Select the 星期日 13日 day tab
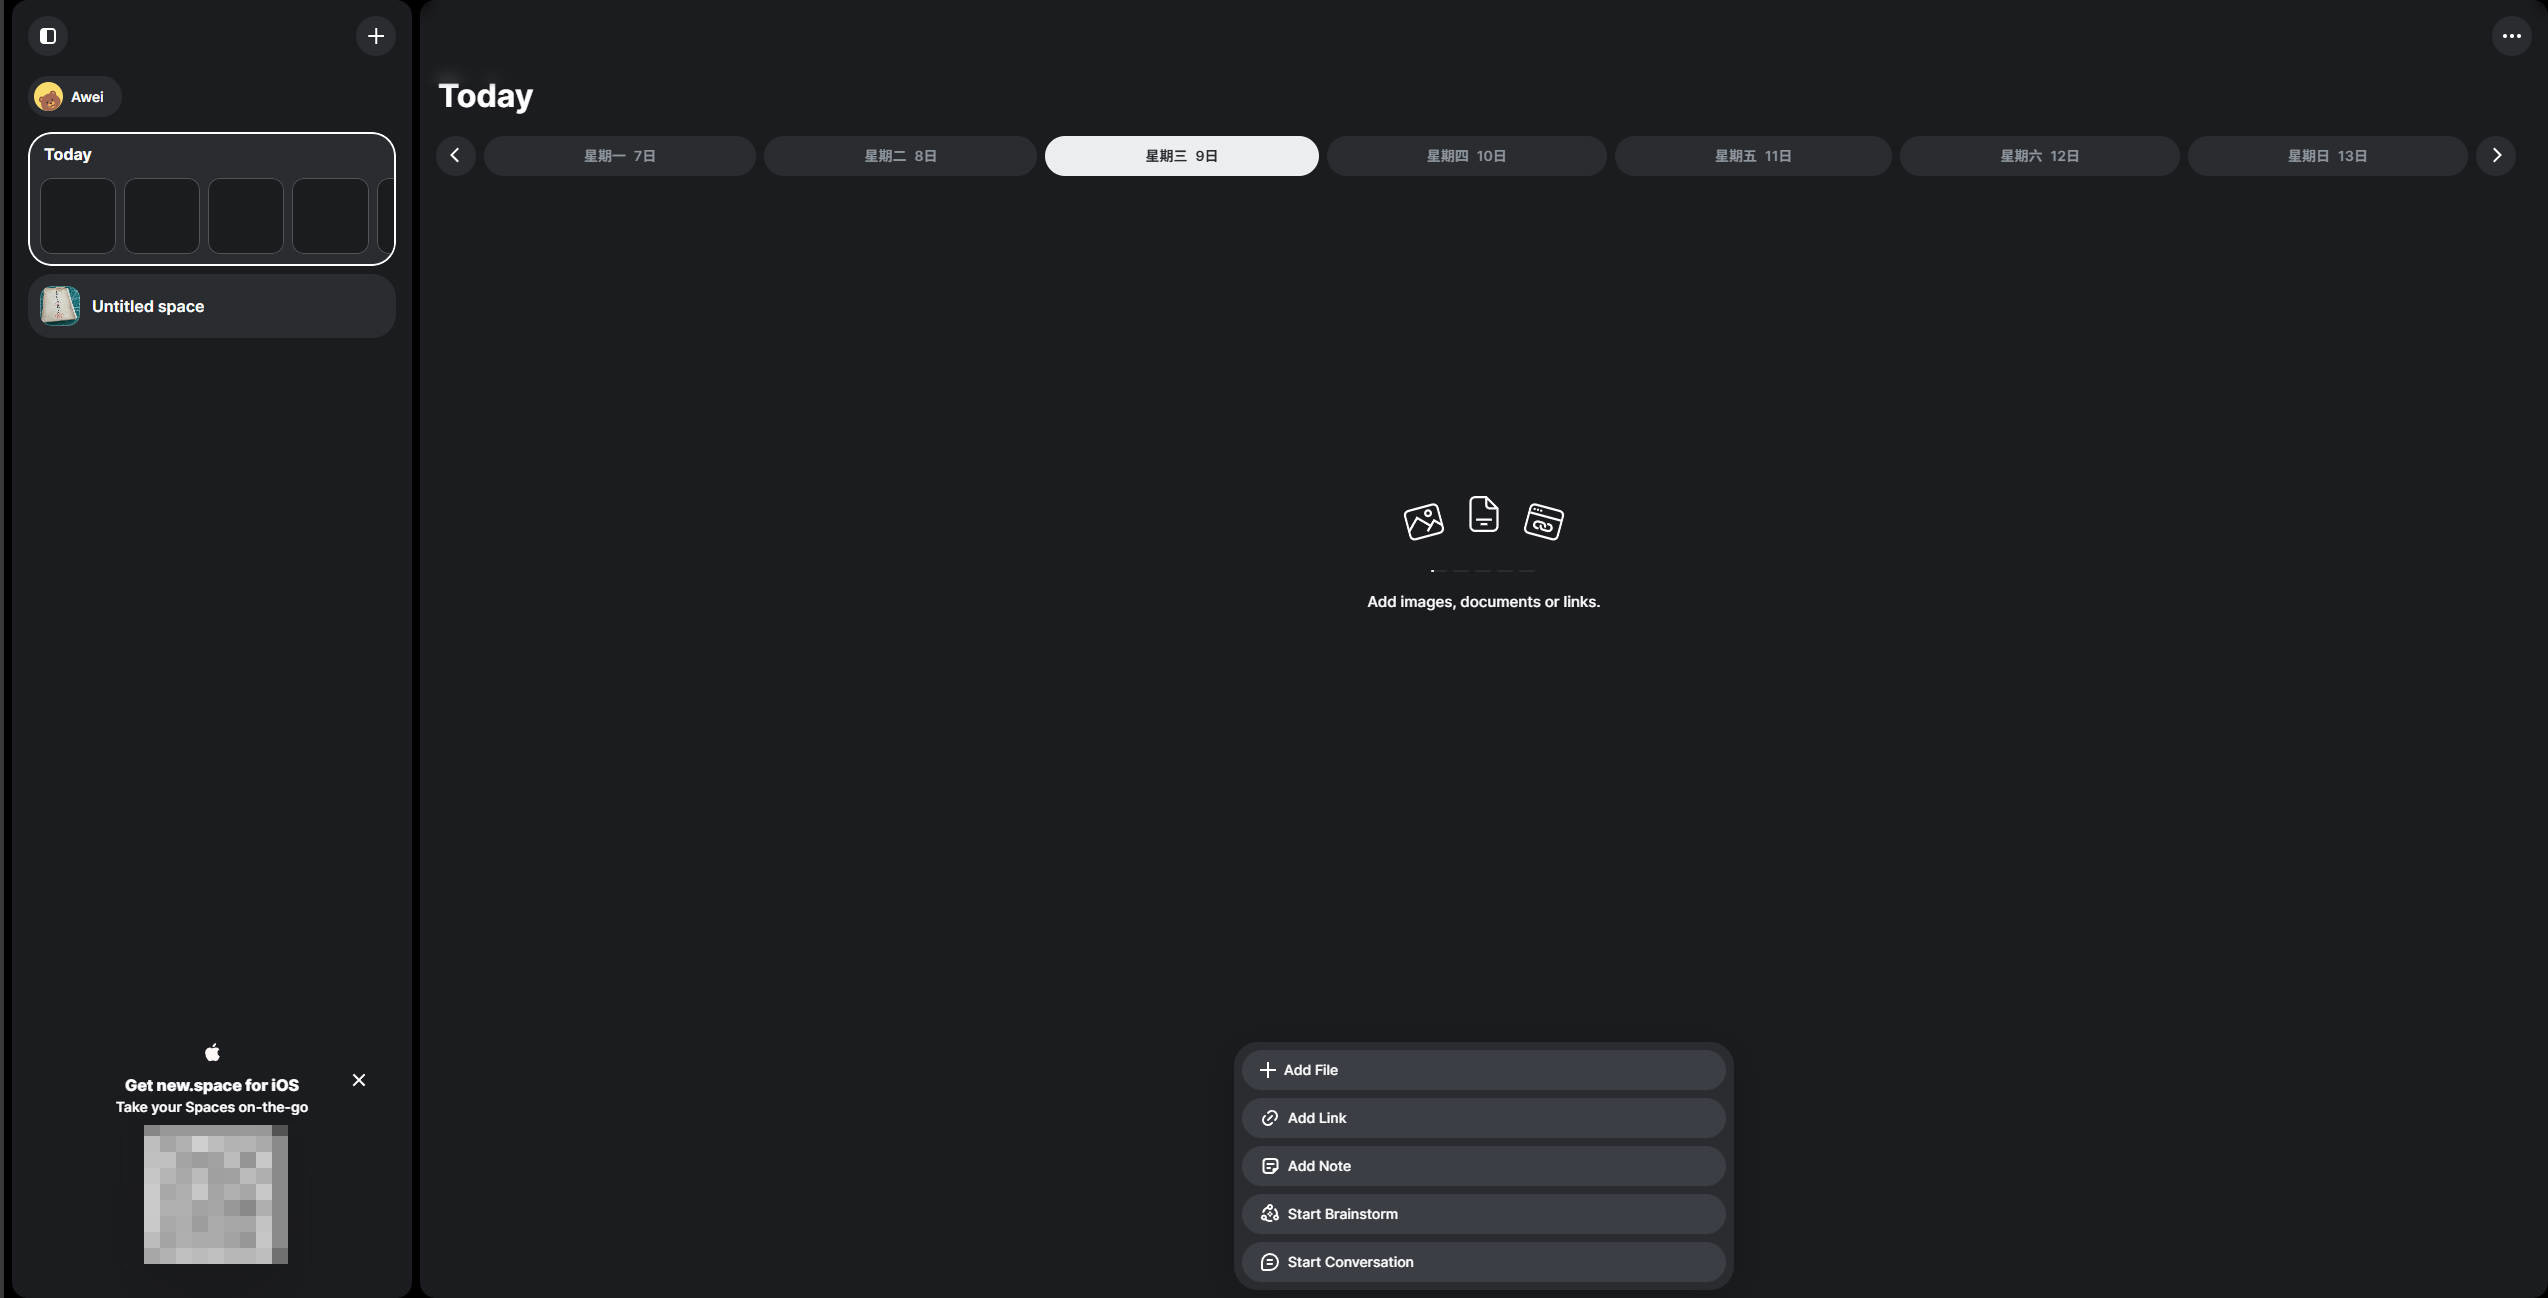2548x1298 pixels. coord(2328,156)
